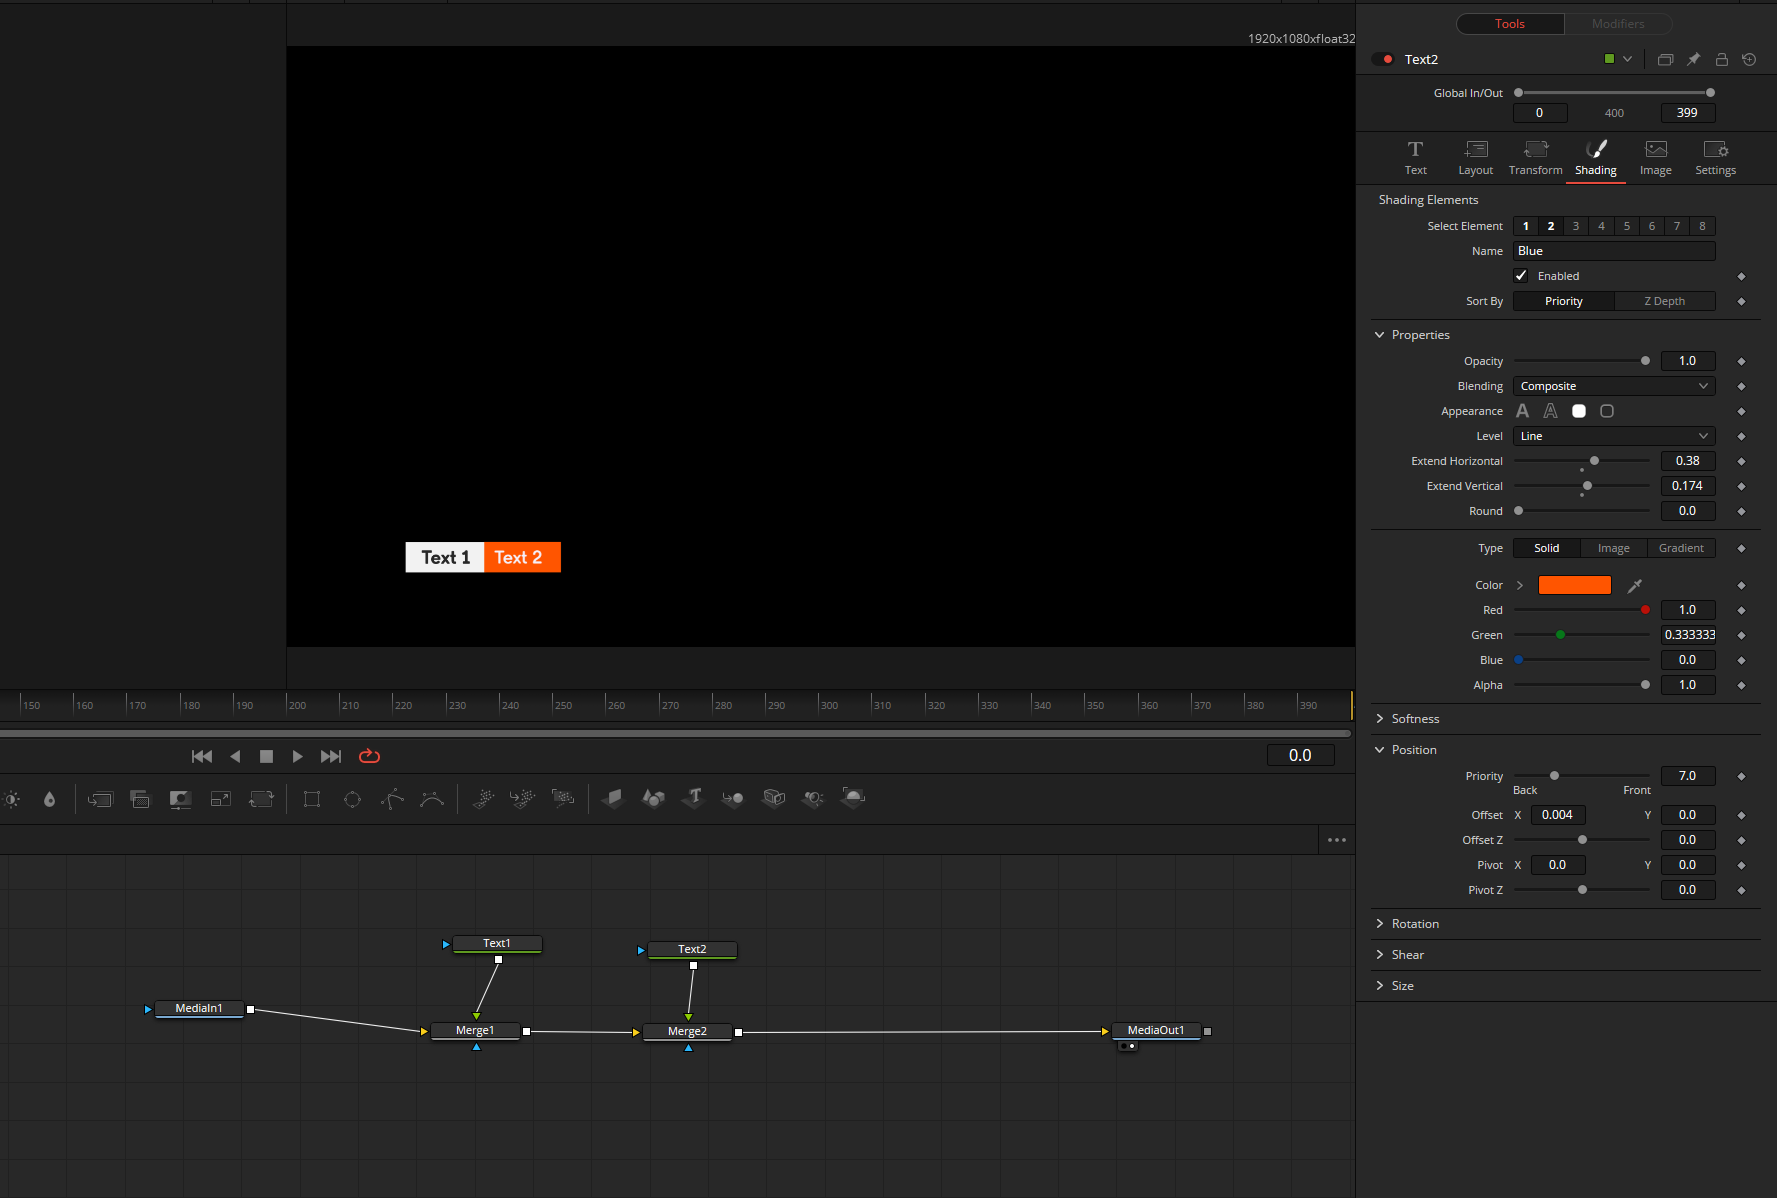Uncheck the Enabled checkbox
The image size is (1777, 1198).
1521,276
